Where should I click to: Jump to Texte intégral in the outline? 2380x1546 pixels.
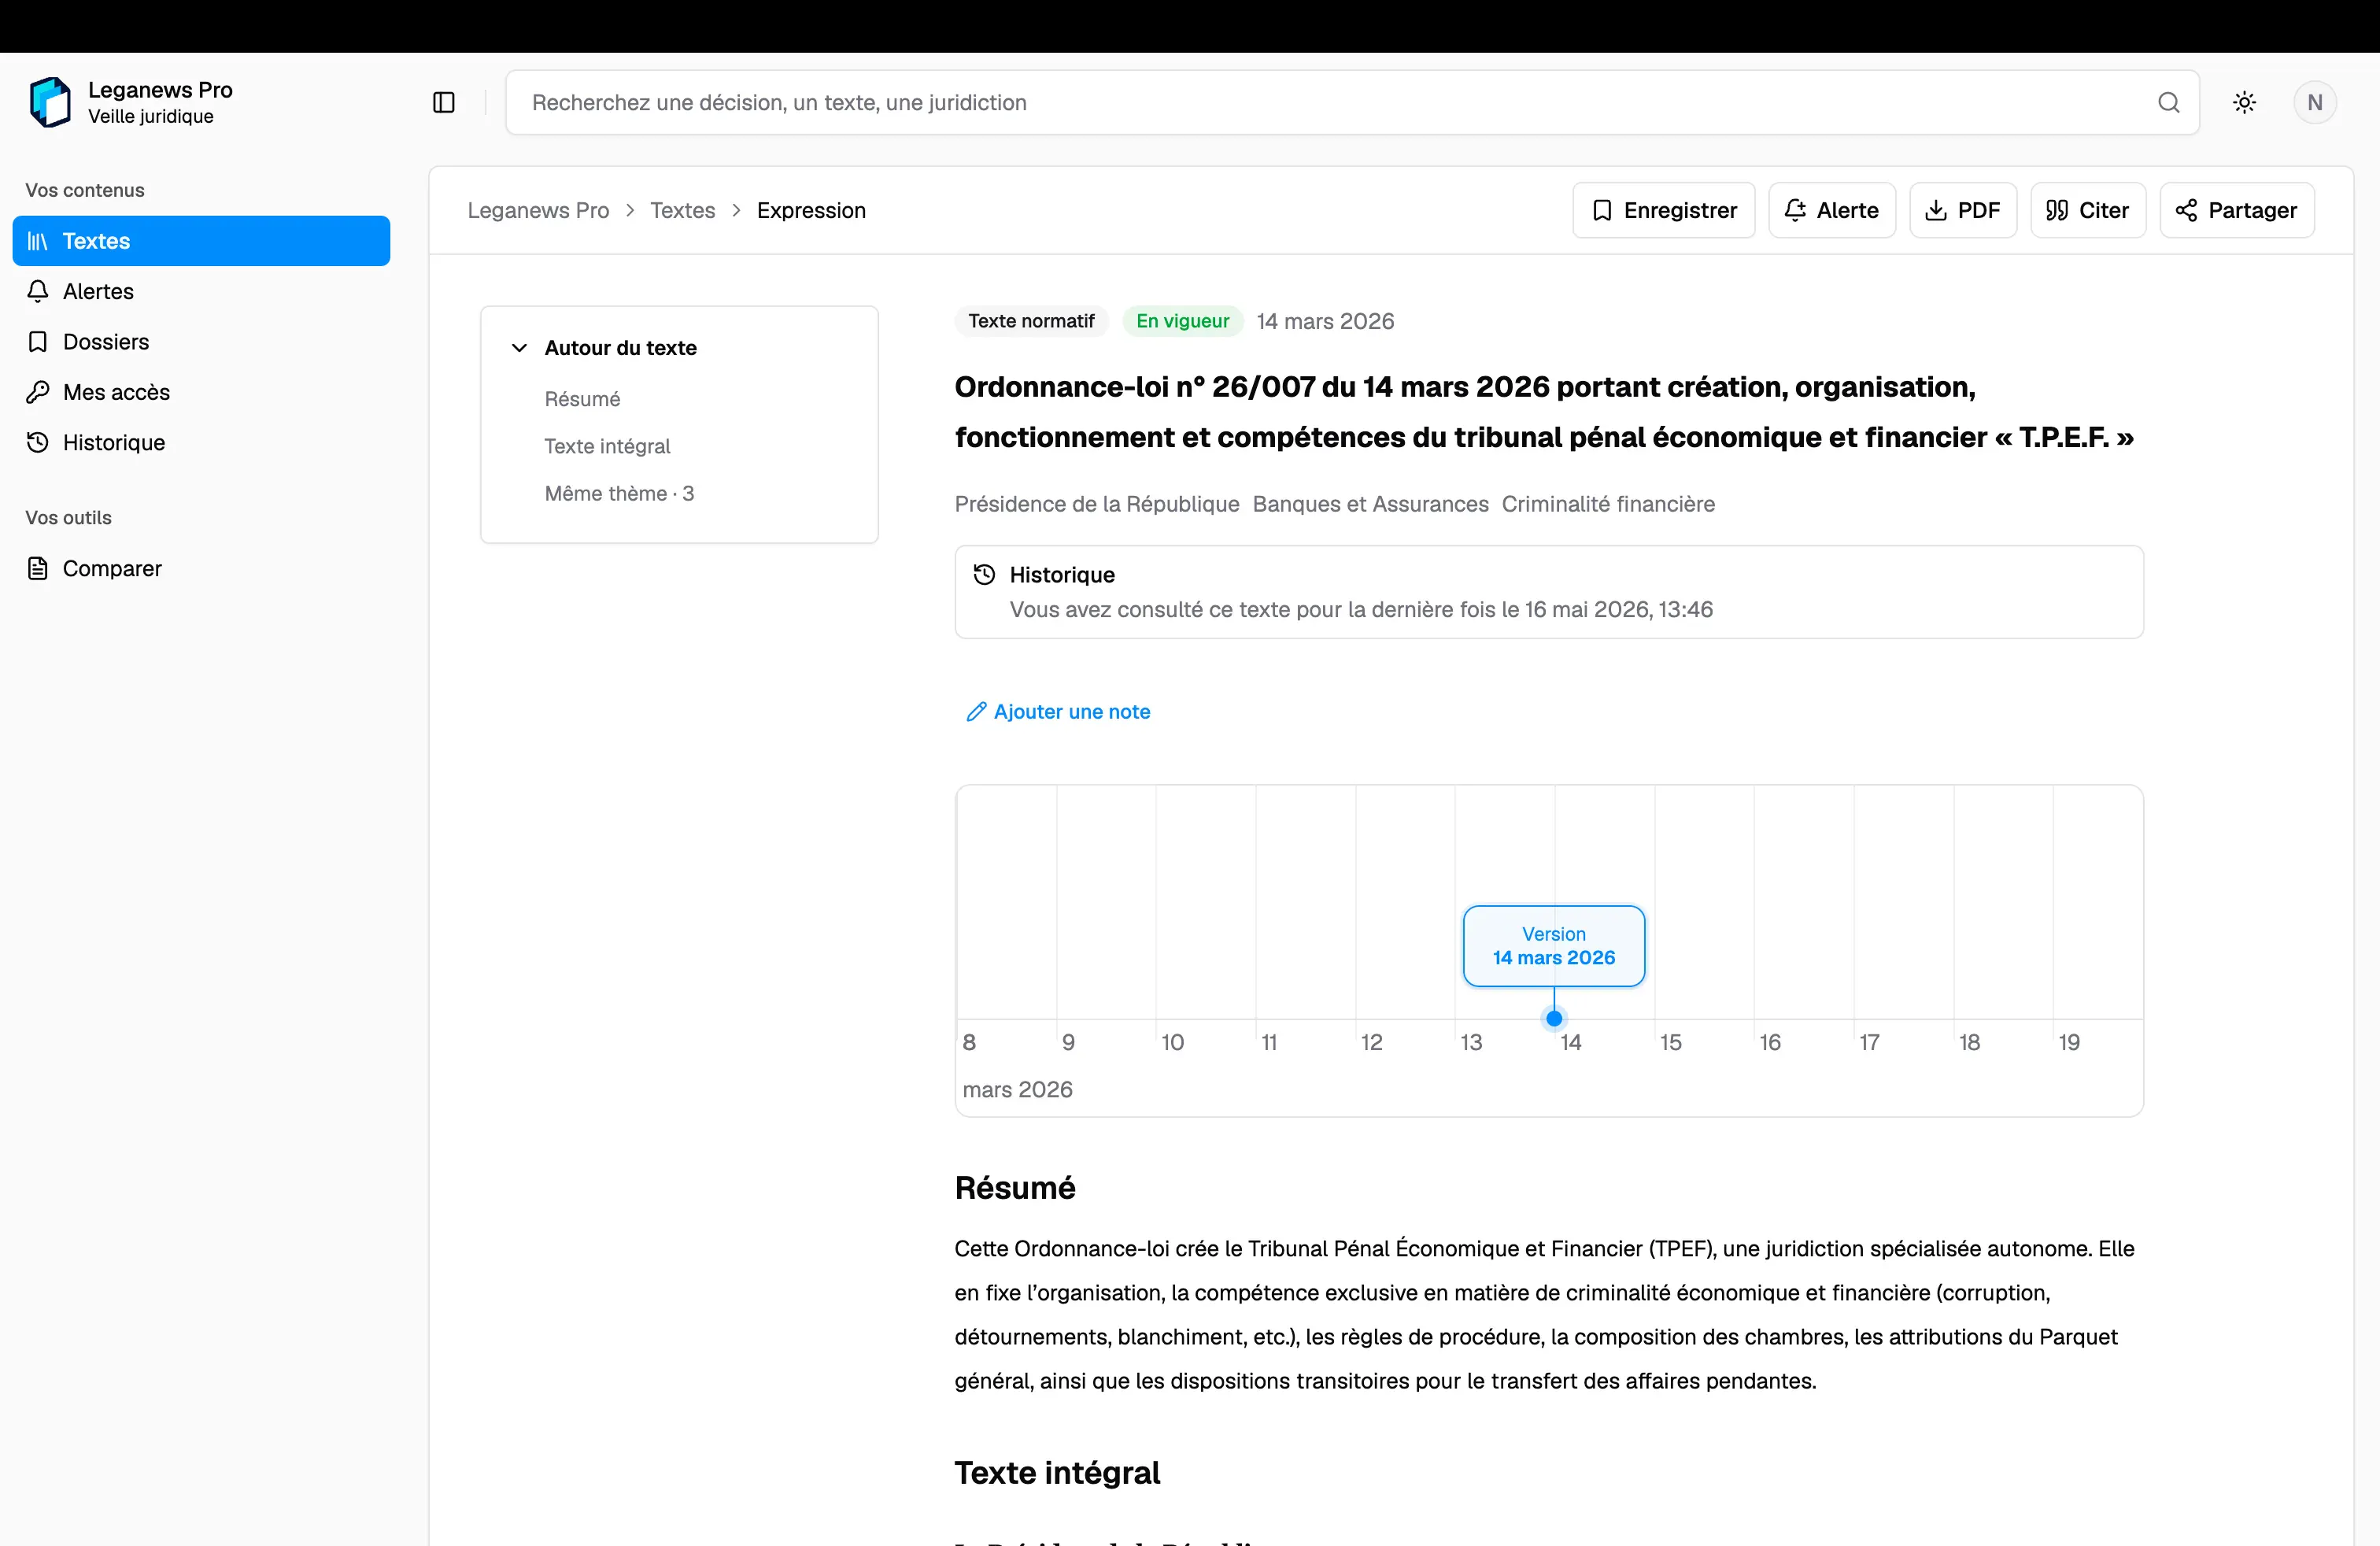(607, 446)
